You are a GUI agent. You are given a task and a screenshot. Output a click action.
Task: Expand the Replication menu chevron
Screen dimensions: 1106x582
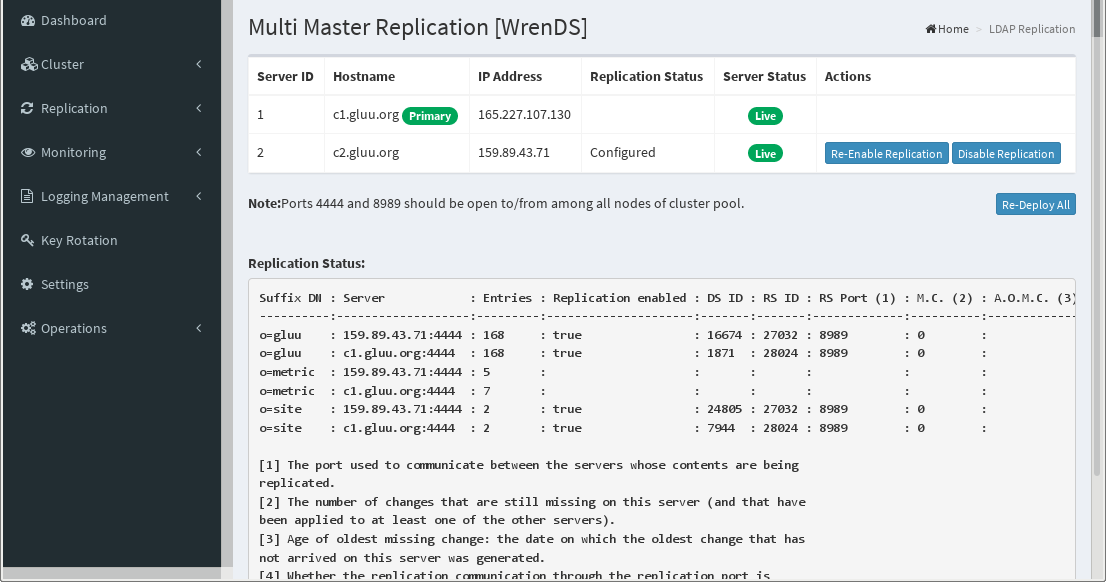click(x=199, y=108)
